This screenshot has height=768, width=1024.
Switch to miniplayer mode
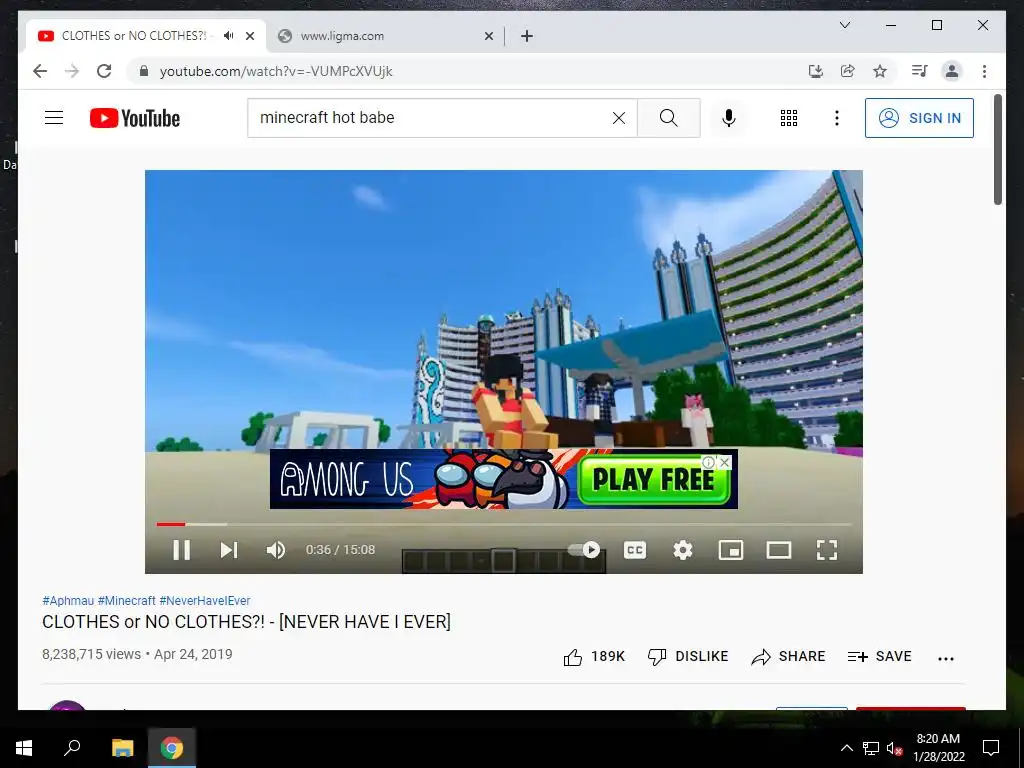tap(731, 550)
